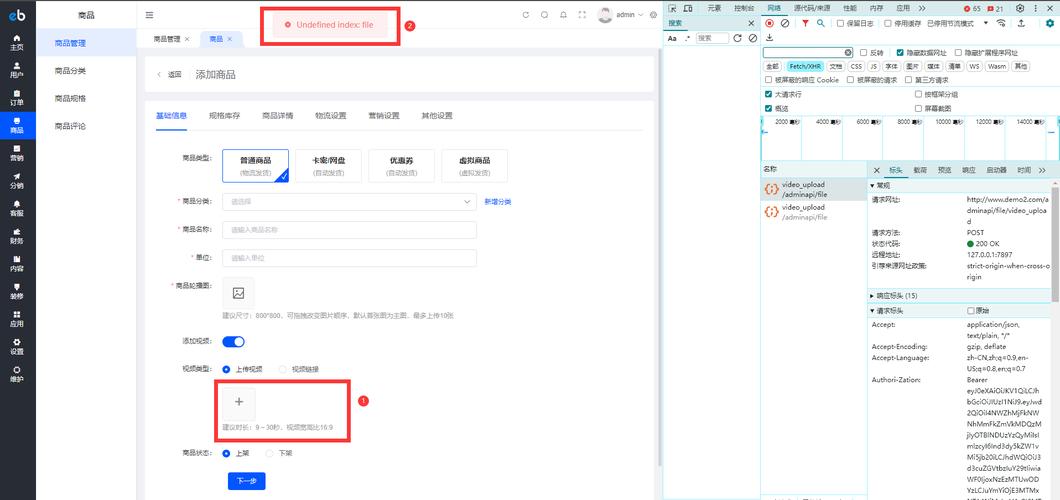
Task: Click the blue 下一步 button
Action: (247, 481)
